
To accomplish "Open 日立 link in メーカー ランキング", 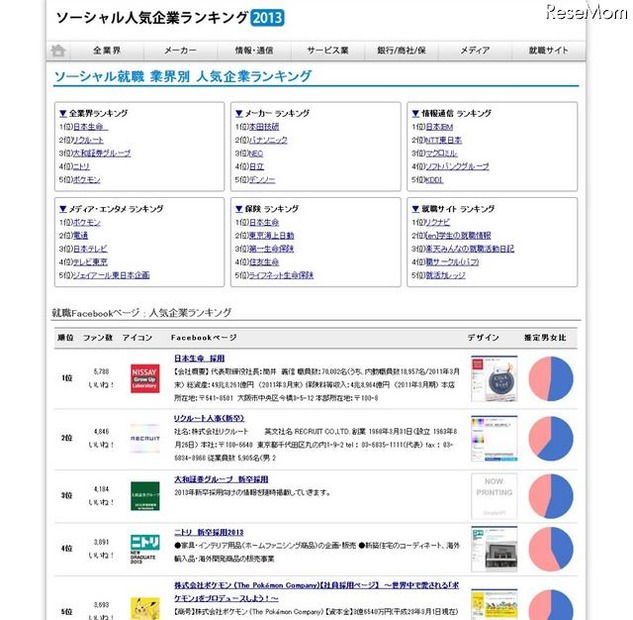I will 256,167.
